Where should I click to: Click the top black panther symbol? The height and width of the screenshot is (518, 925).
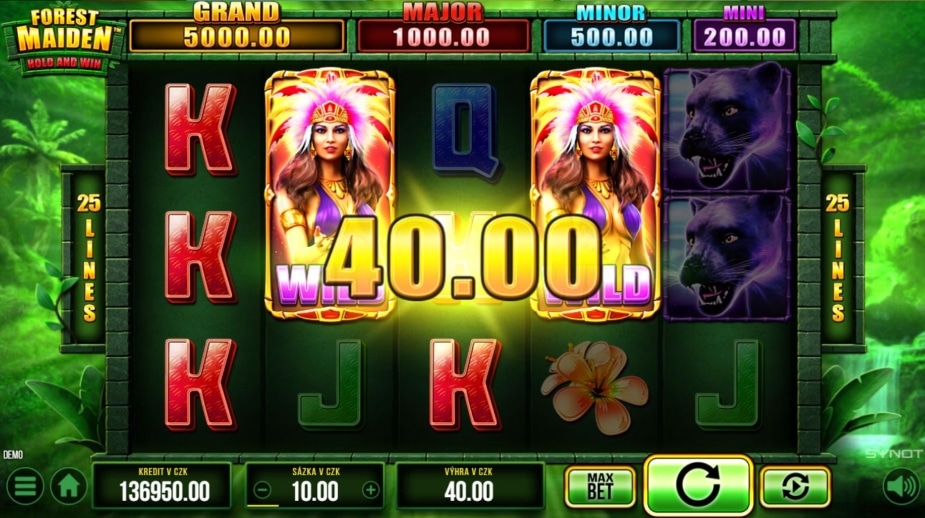(x=728, y=128)
